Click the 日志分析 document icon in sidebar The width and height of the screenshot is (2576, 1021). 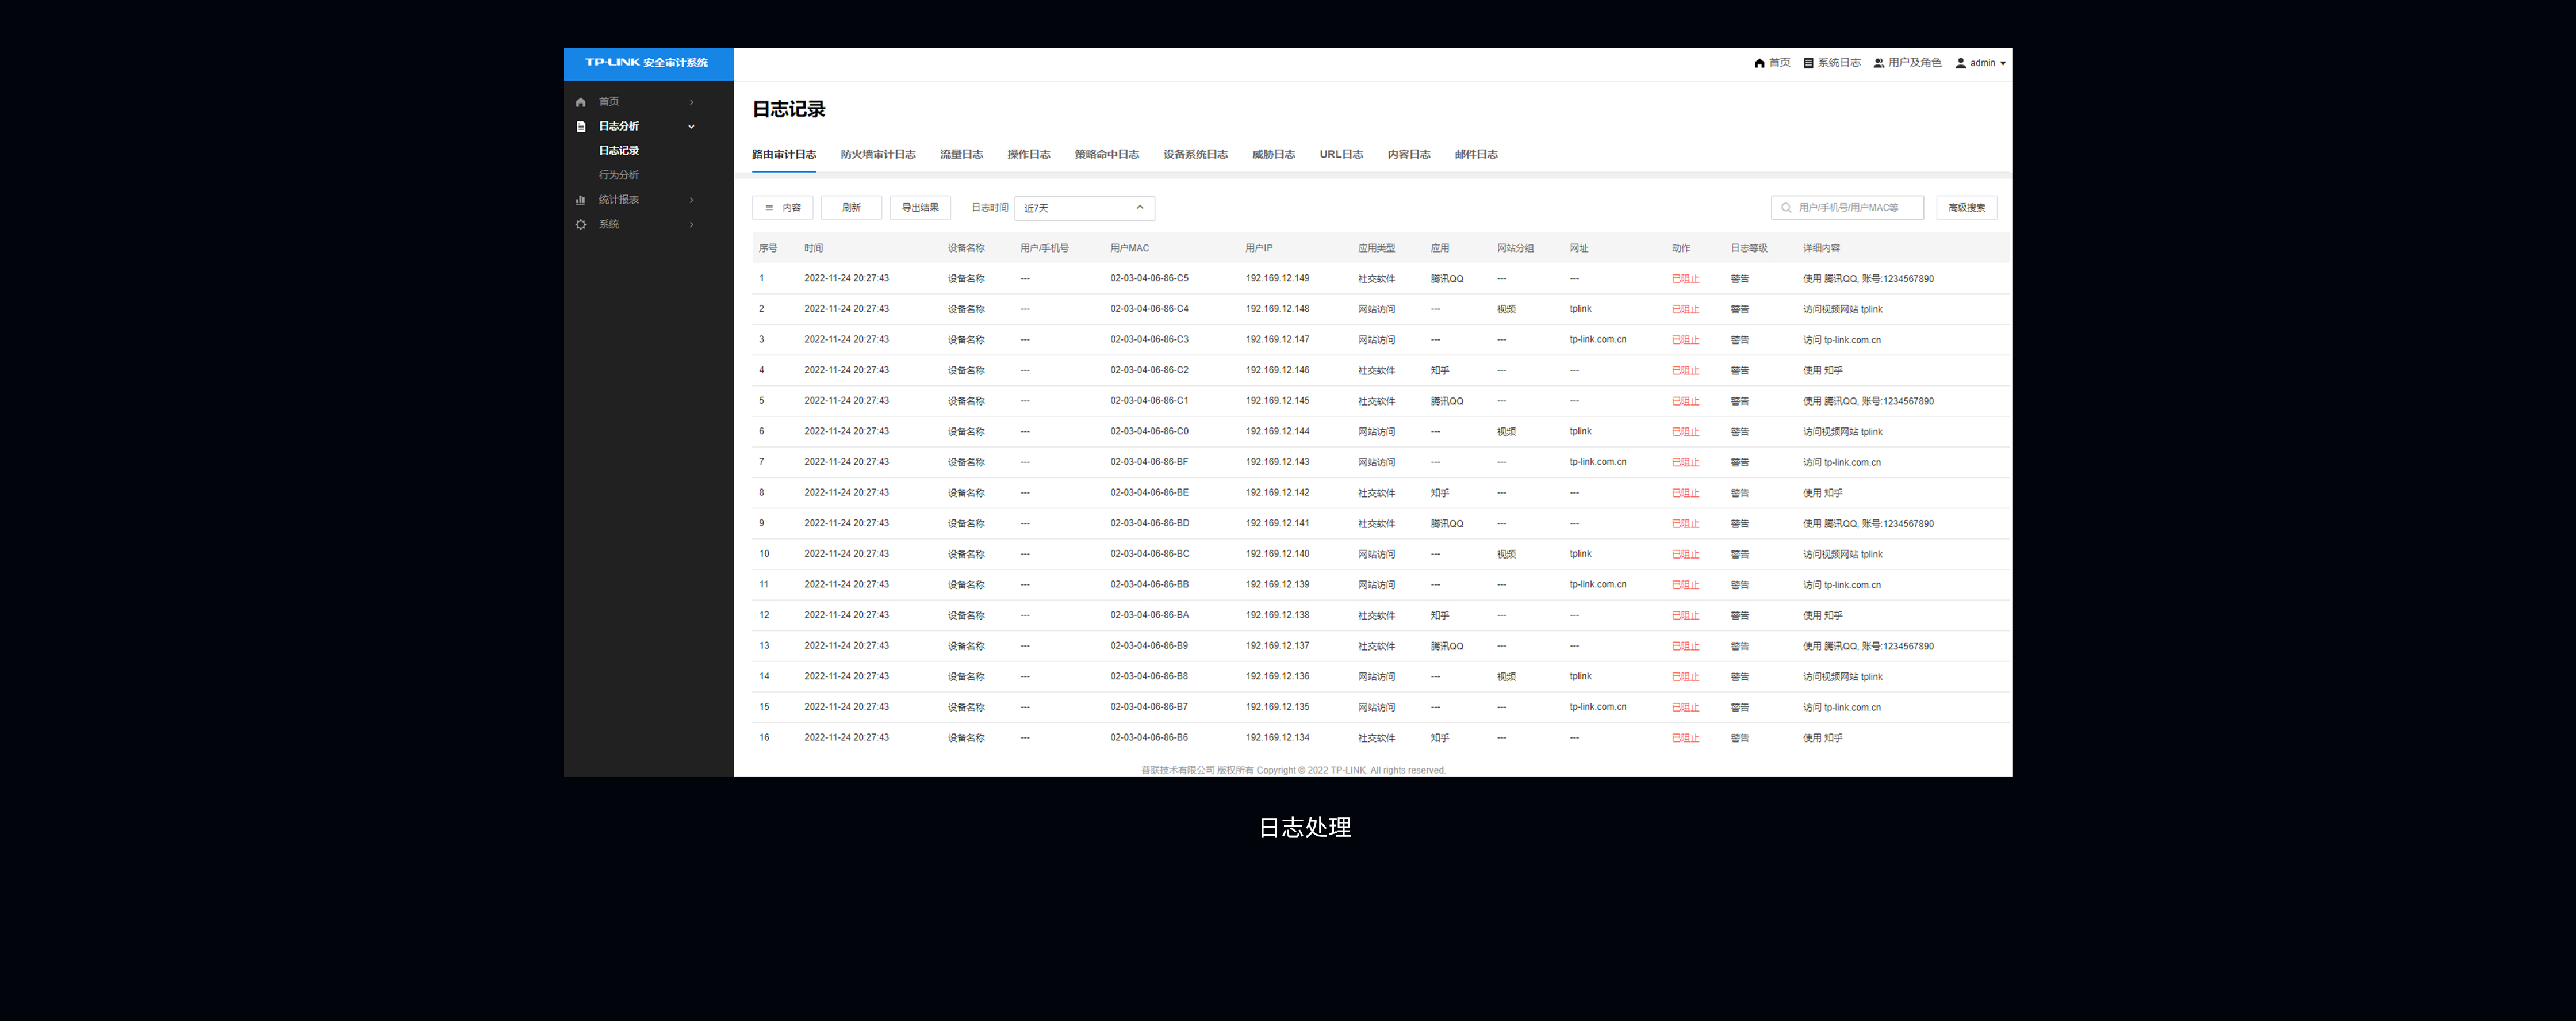[x=580, y=126]
